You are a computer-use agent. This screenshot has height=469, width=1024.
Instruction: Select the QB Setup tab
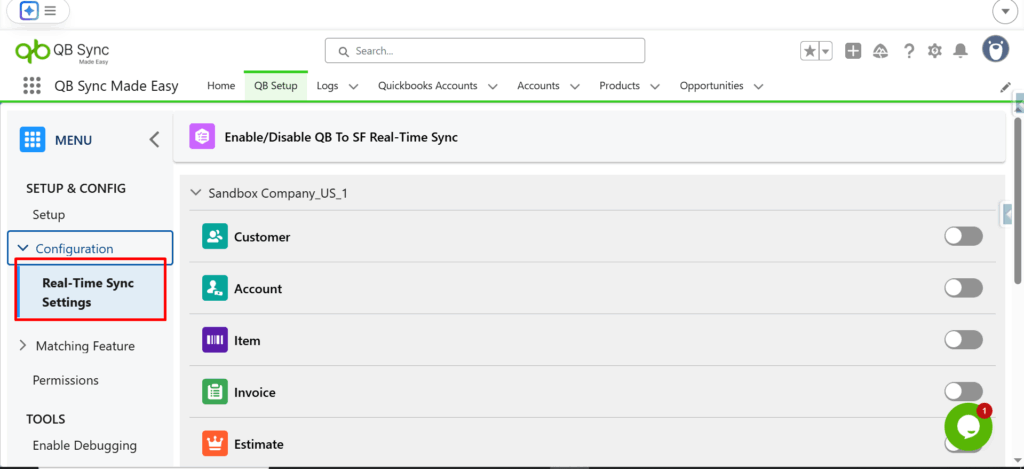pyautogui.click(x=275, y=86)
